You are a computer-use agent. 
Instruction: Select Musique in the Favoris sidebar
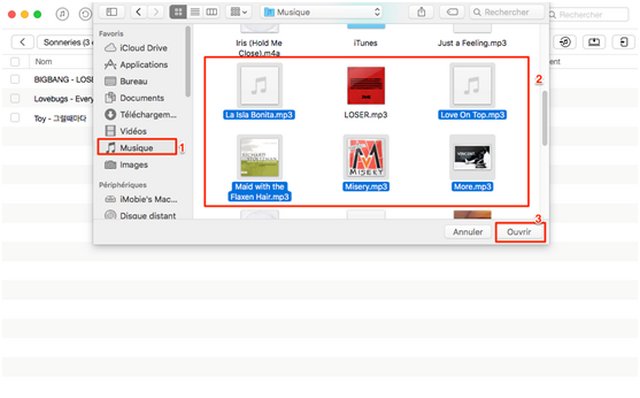point(137,147)
